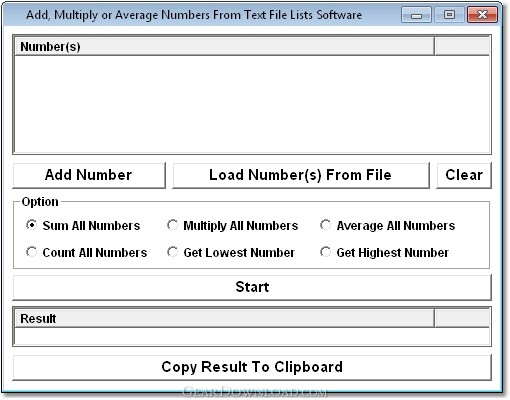
Task: Click the Add Number button
Action: [x=89, y=175]
